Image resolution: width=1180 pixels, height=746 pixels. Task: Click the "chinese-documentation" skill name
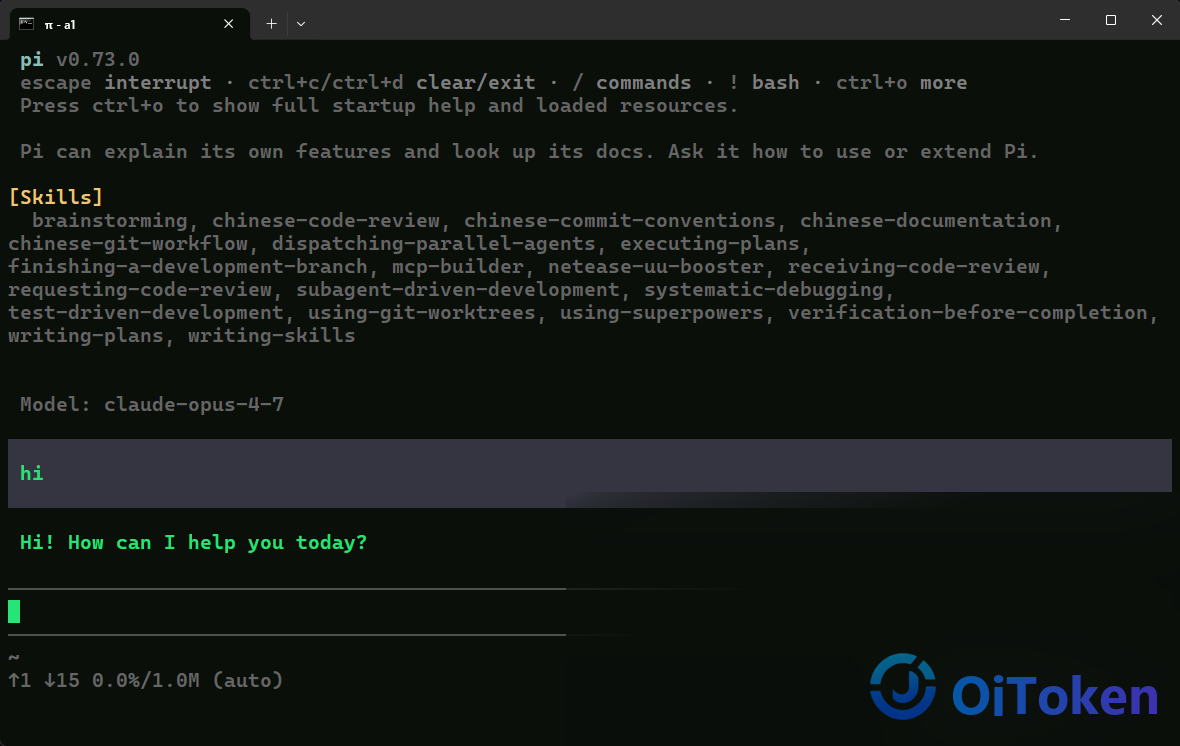click(926, 221)
